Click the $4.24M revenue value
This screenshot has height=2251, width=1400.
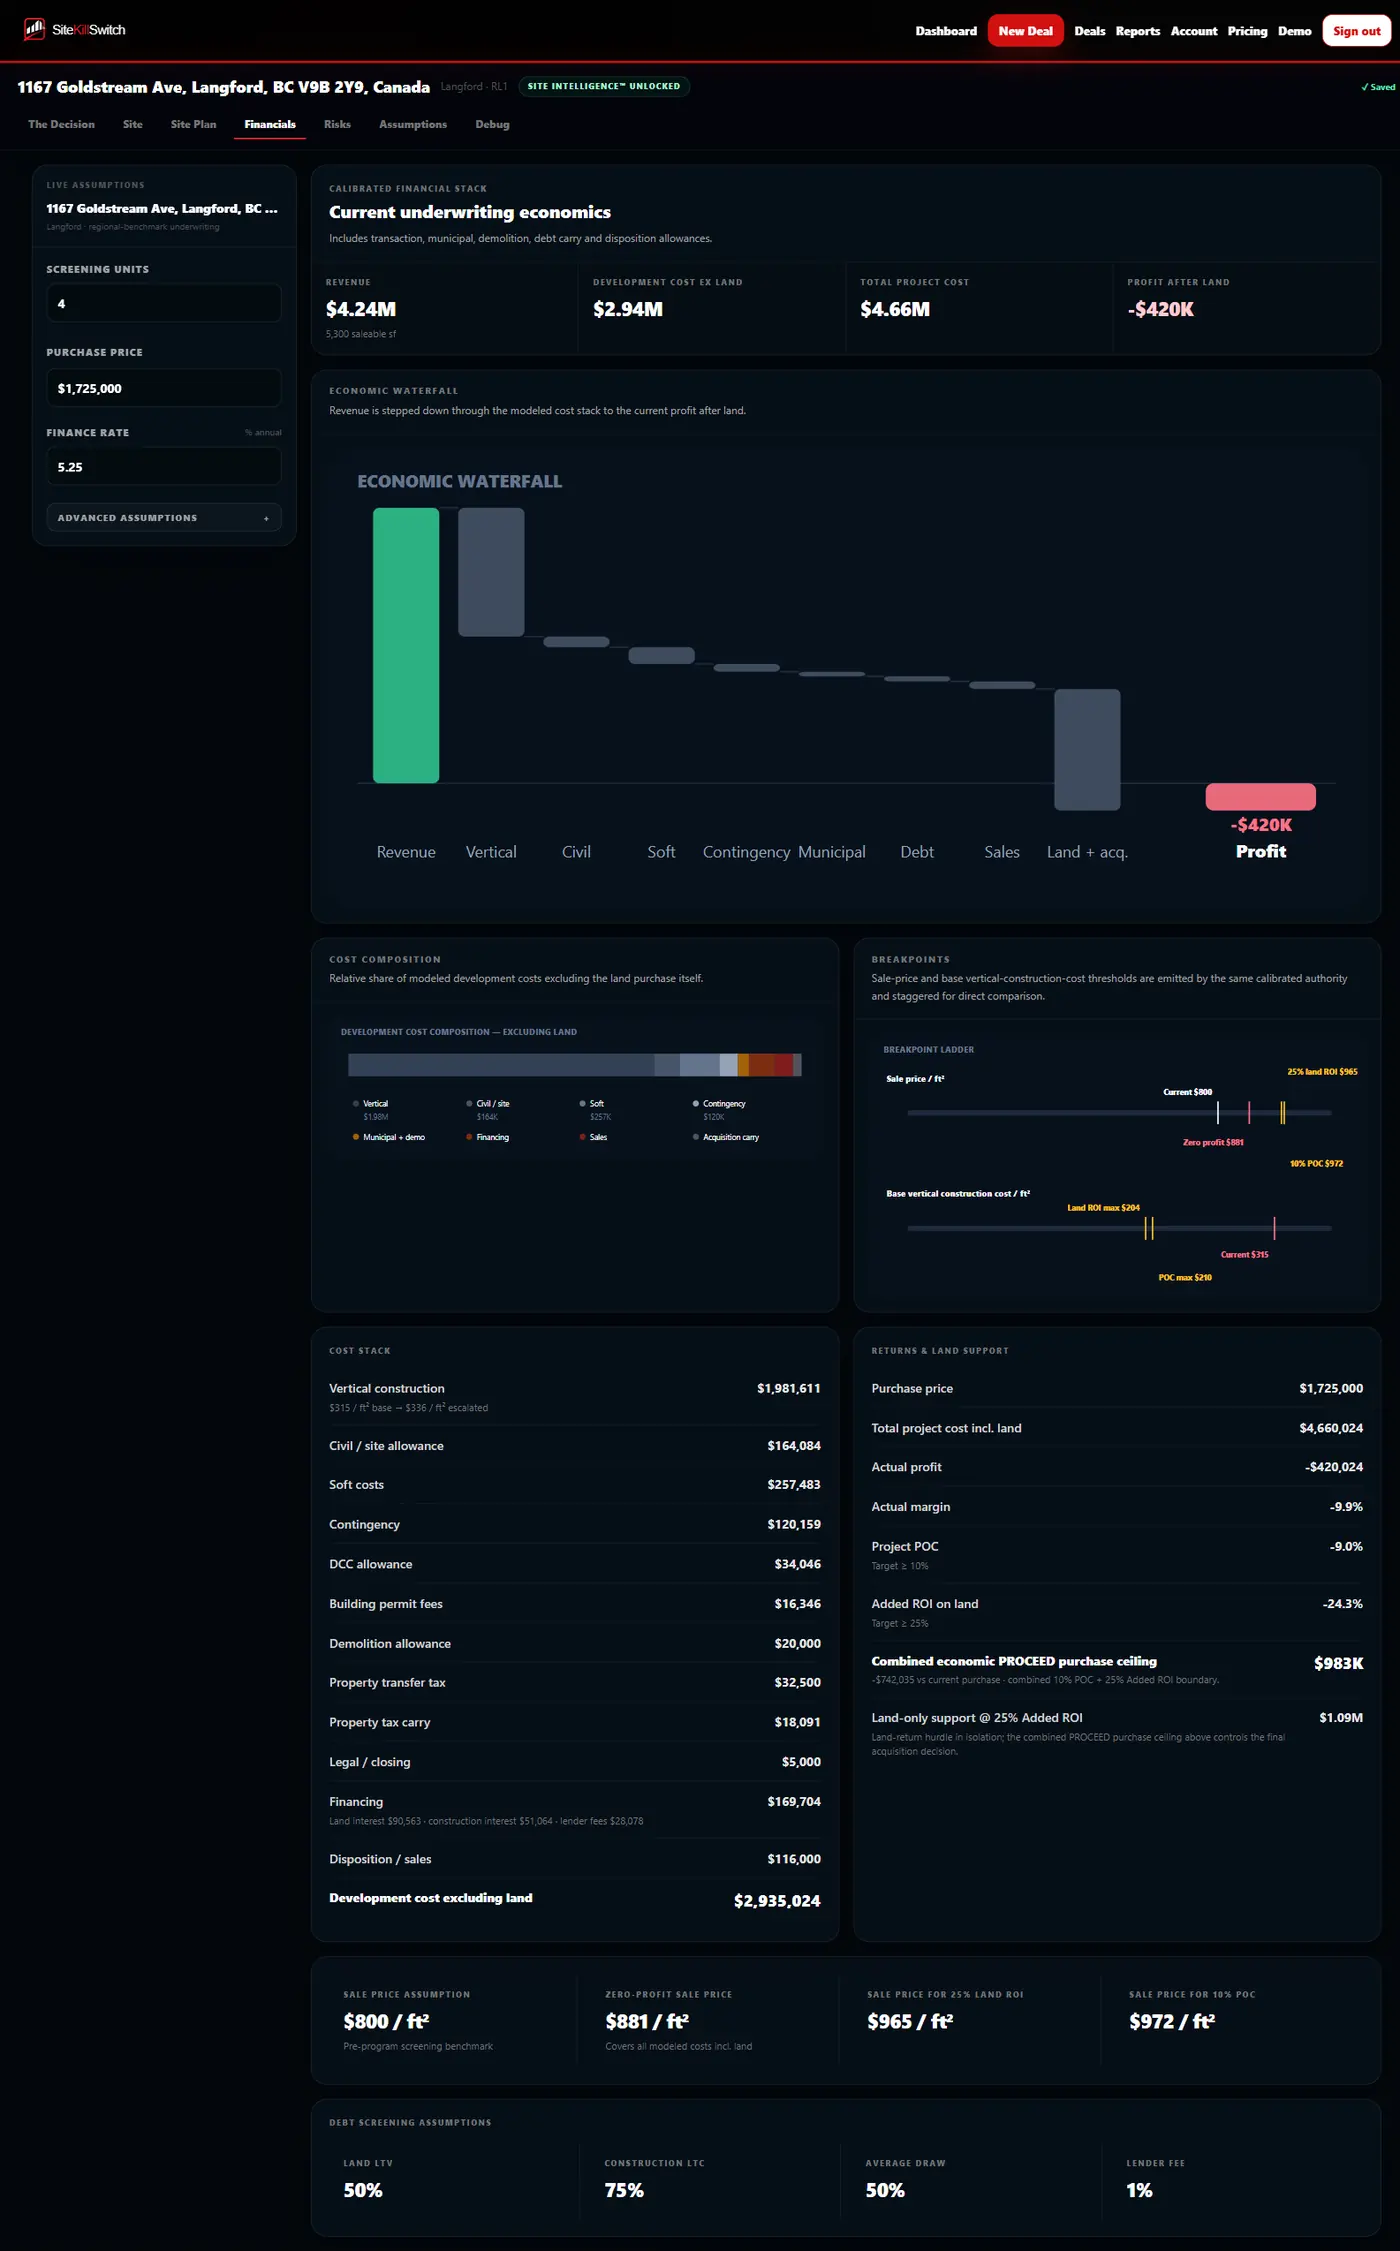pyautogui.click(x=361, y=309)
